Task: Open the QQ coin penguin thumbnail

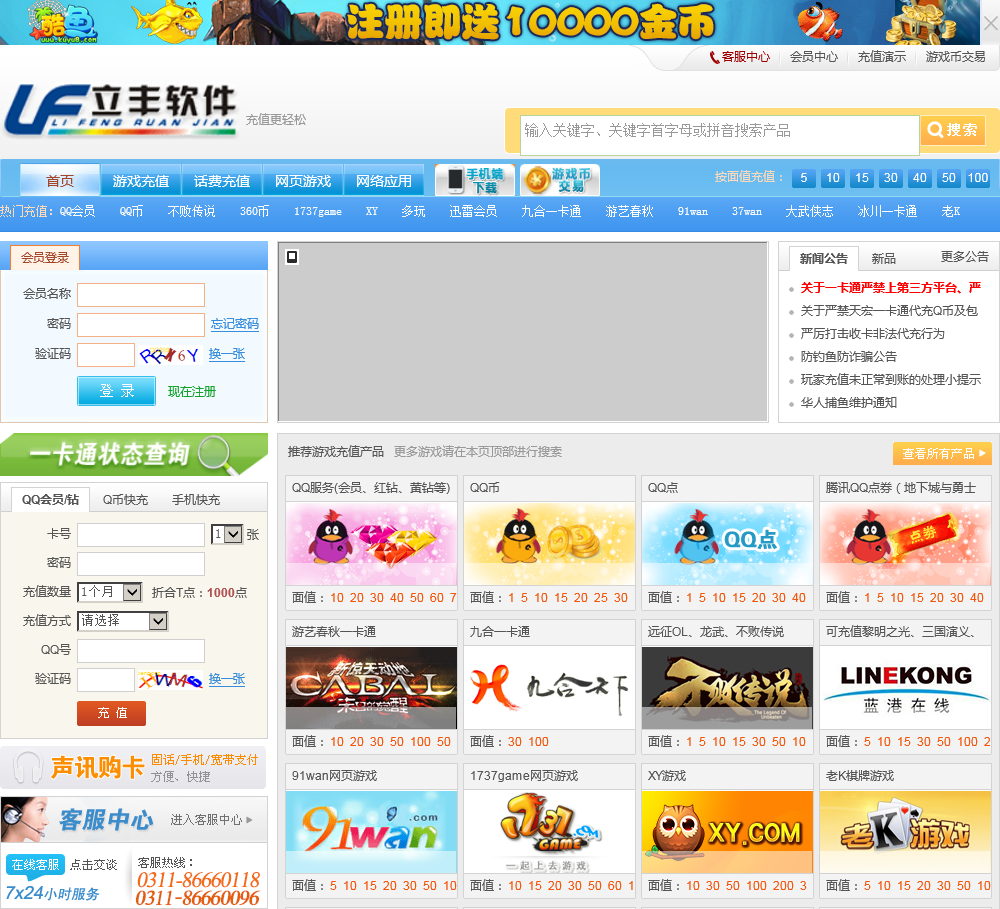Action: click(549, 543)
